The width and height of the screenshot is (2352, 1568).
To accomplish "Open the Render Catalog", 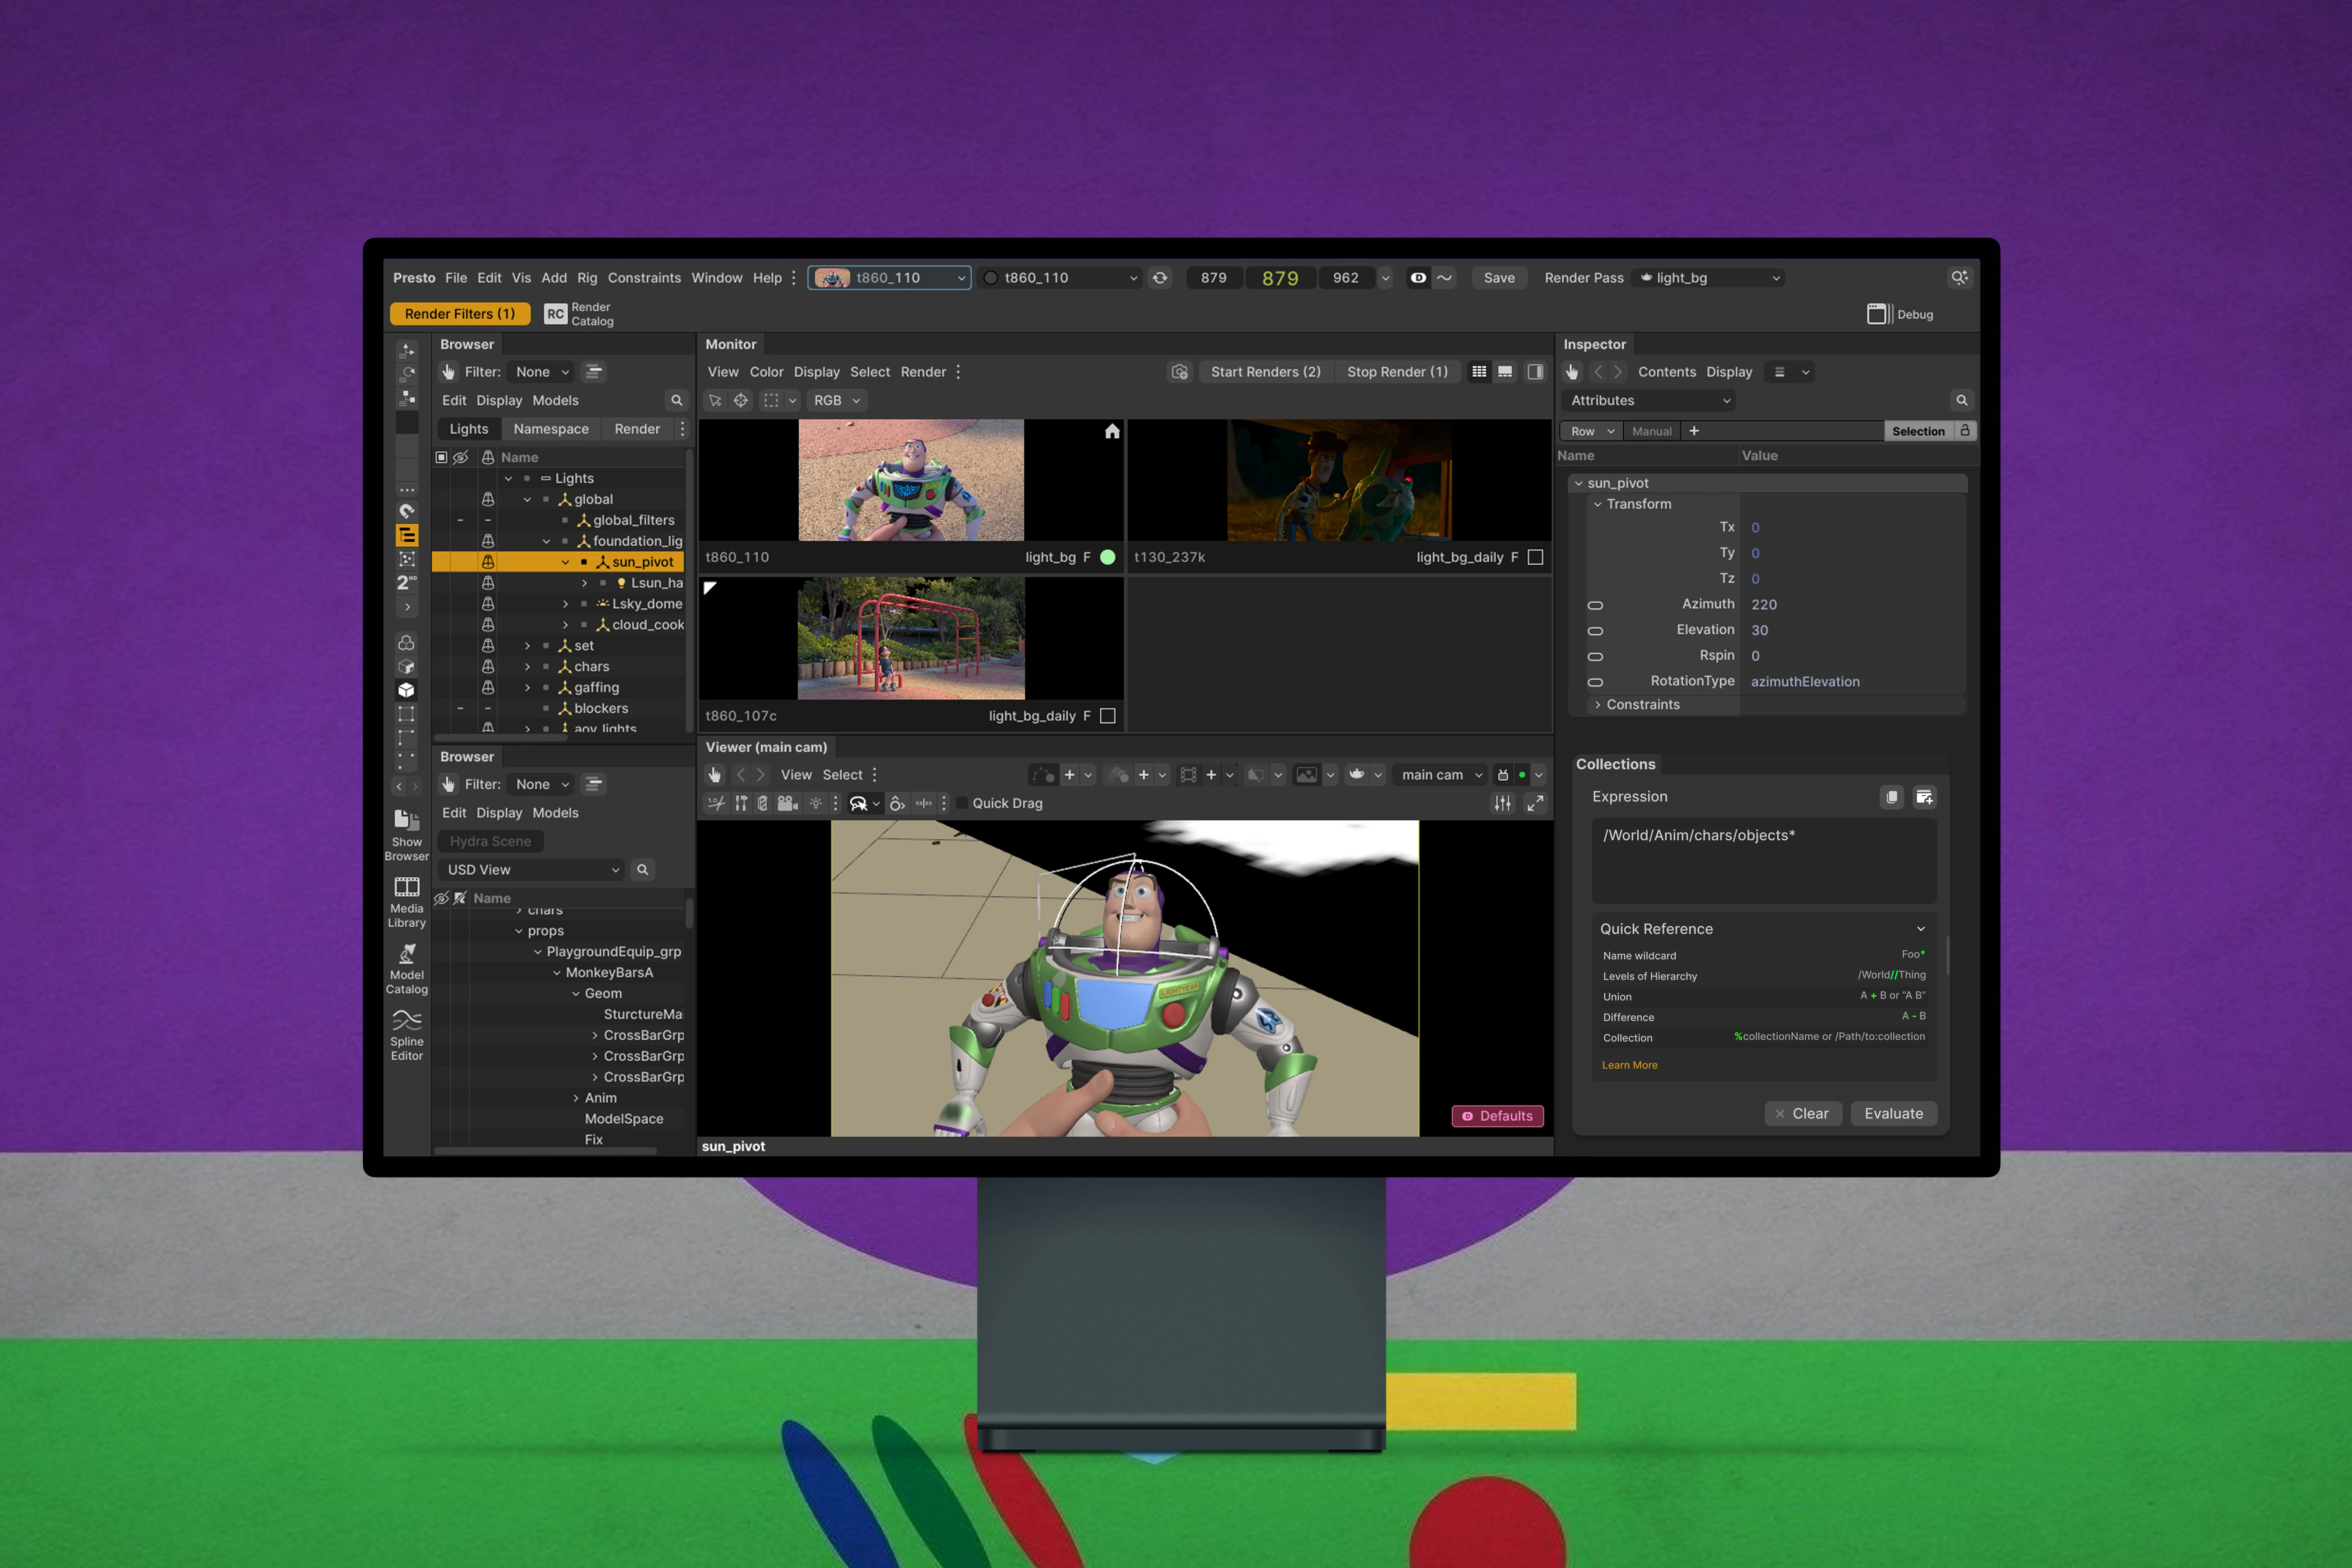I will coord(579,314).
